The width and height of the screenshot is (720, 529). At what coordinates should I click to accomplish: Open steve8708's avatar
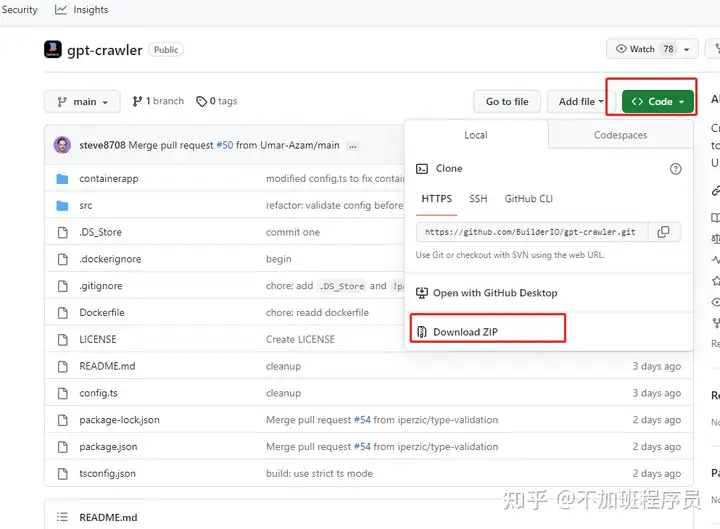pyautogui.click(x=62, y=145)
